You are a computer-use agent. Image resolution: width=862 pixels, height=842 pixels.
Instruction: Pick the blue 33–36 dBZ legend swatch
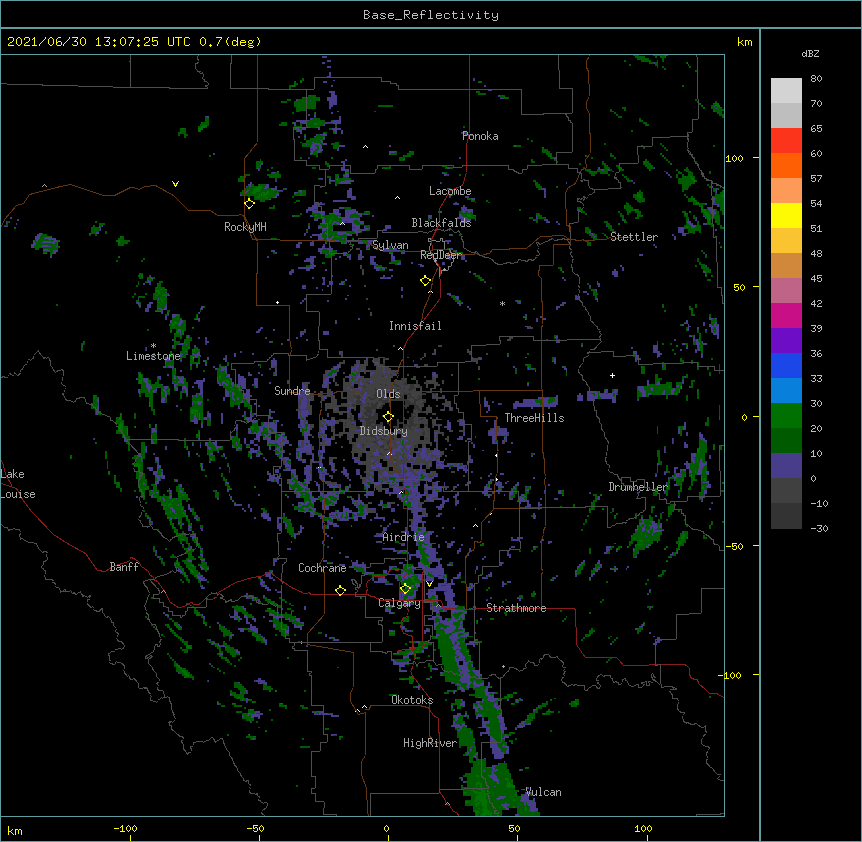tap(786, 365)
